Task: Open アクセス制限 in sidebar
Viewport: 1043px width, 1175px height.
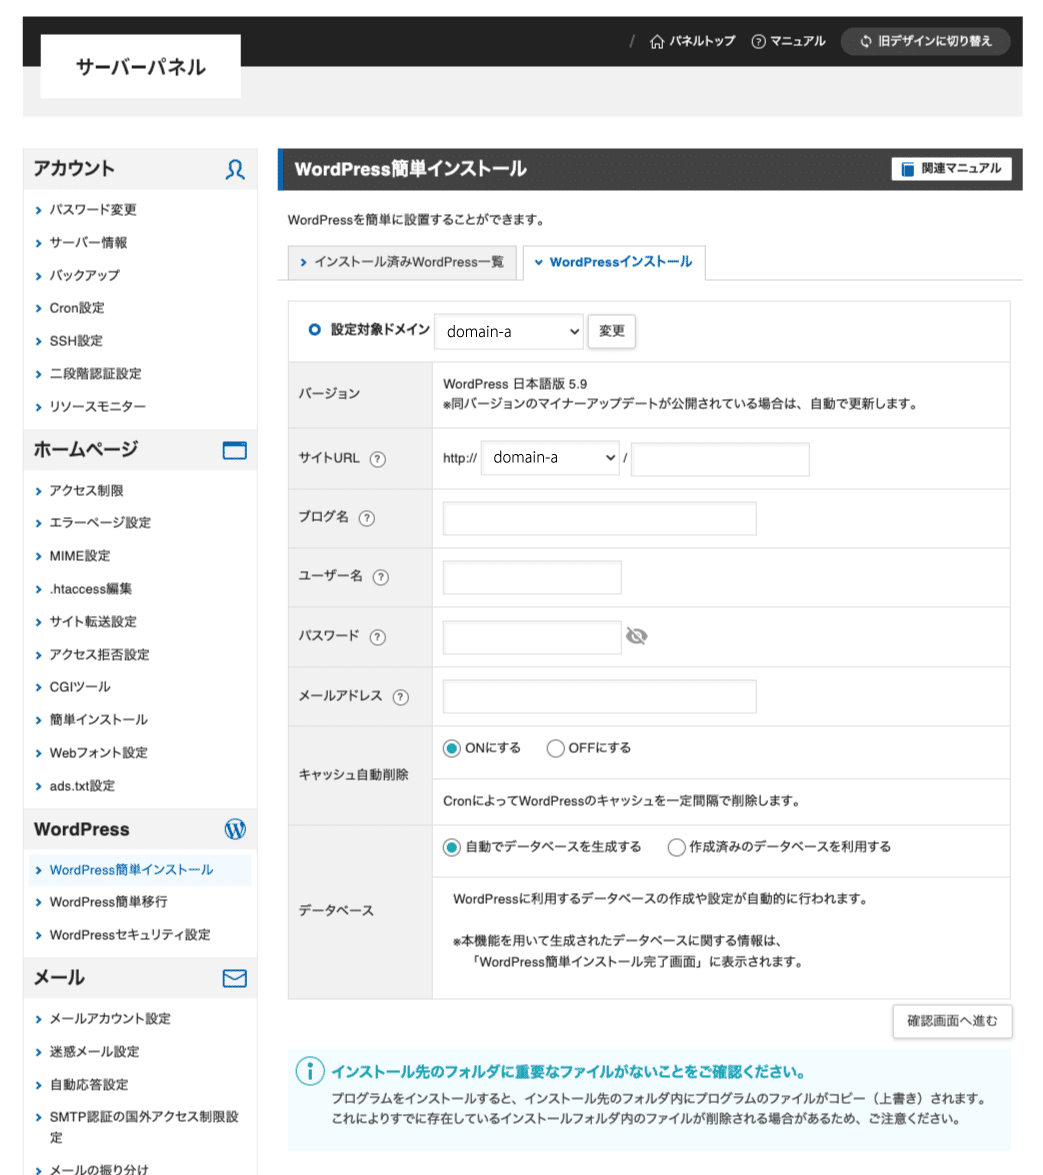Action: click(x=86, y=491)
